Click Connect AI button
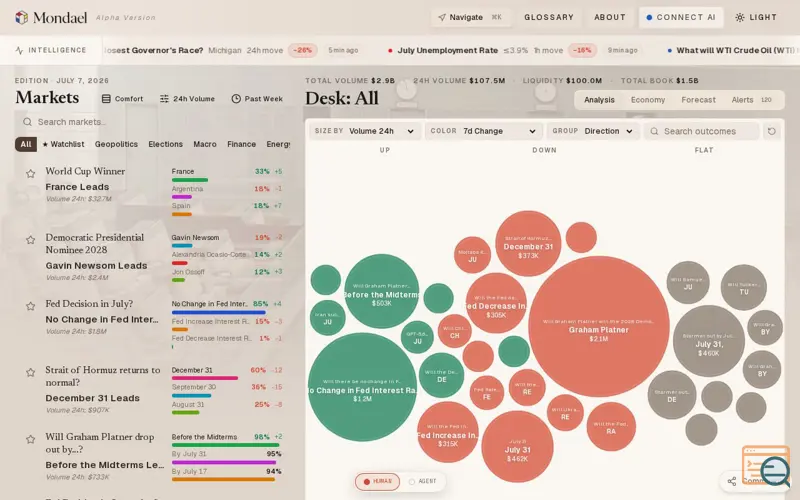The image size is (800, 500). (681, 17)
